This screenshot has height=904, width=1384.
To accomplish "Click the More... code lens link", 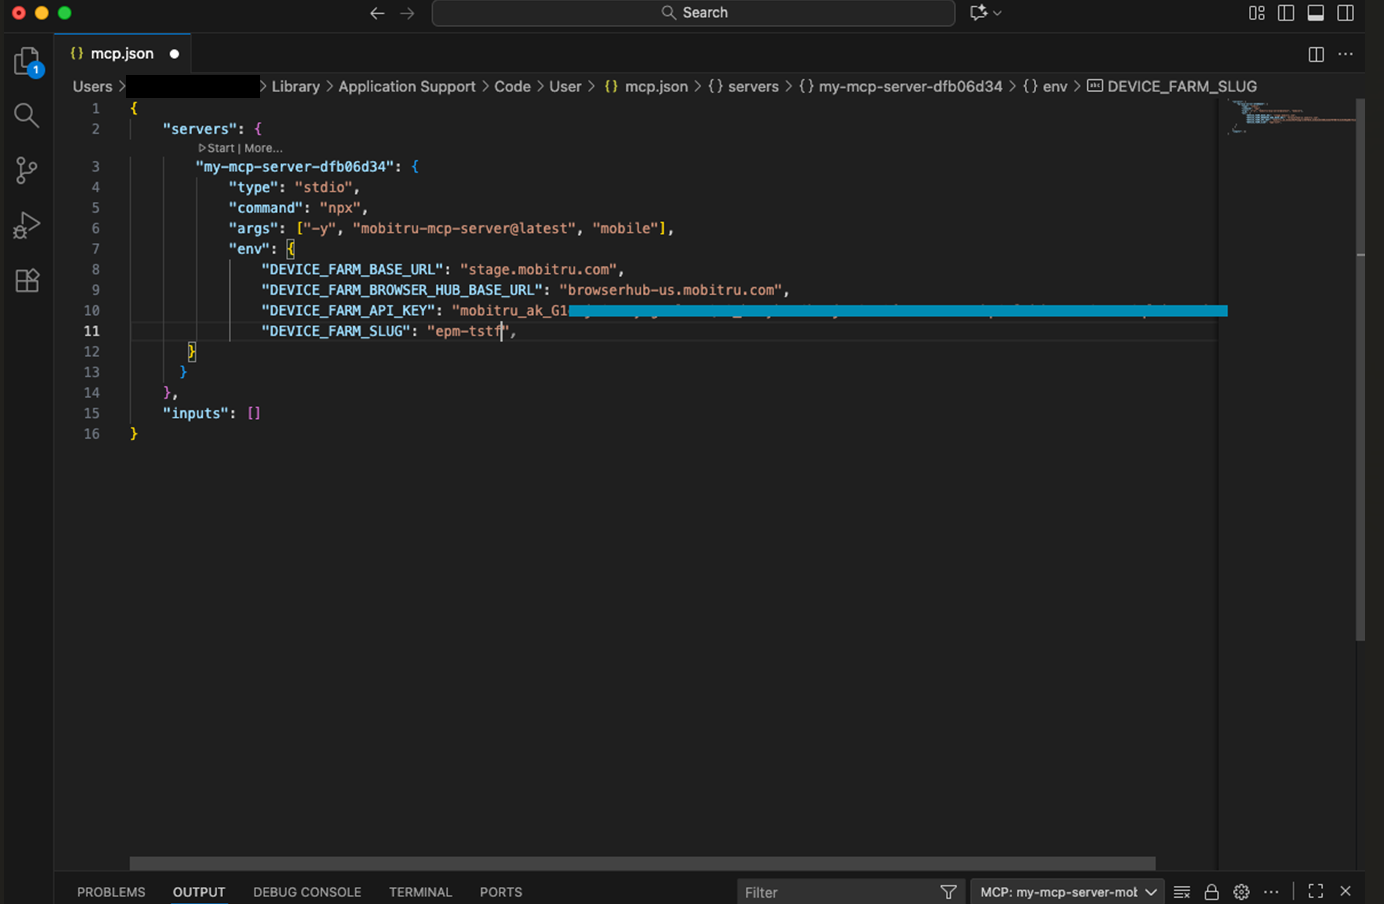I will tap(263, 148).
